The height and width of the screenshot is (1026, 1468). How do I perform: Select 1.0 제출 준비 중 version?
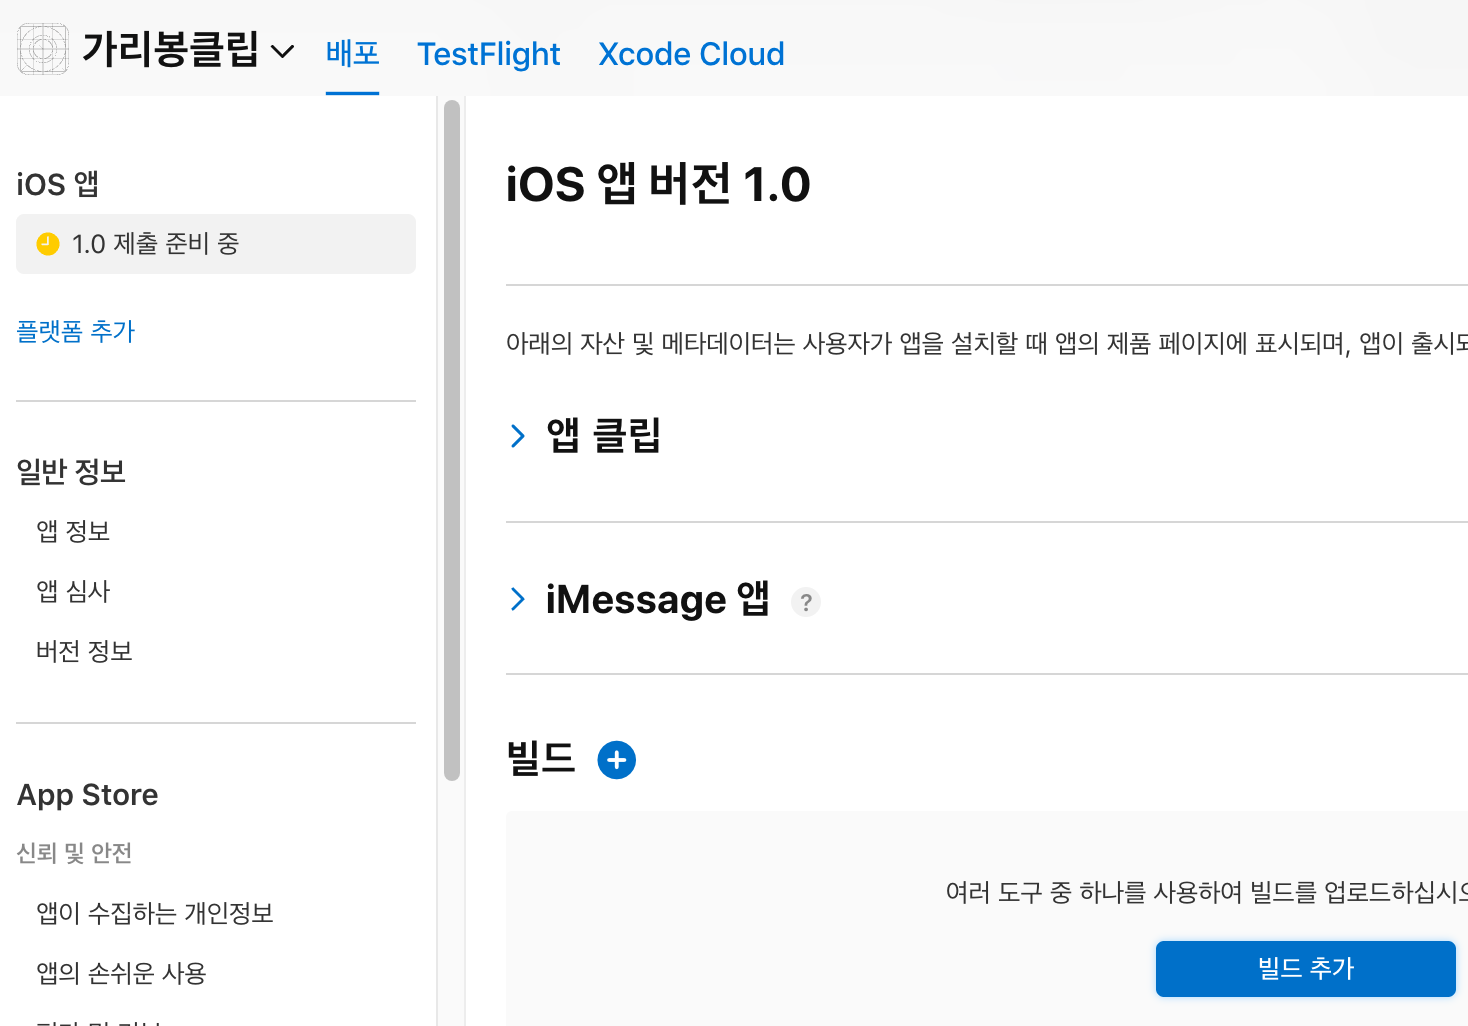[x=216, y=244]
